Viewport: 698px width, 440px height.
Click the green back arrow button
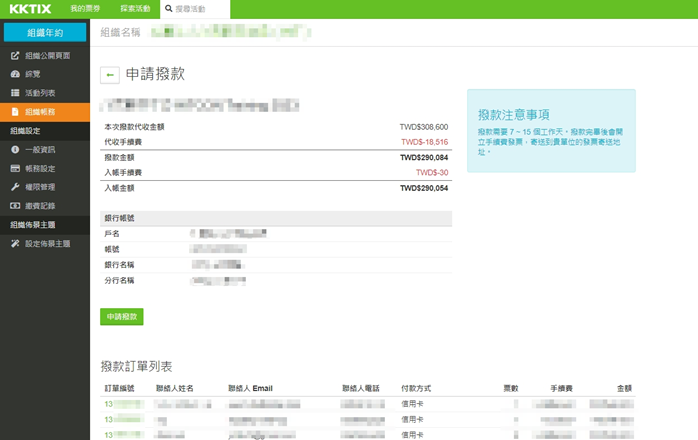109,75
